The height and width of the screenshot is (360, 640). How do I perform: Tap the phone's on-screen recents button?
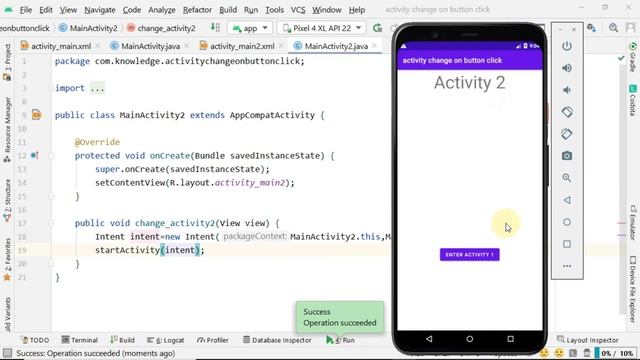510,339
